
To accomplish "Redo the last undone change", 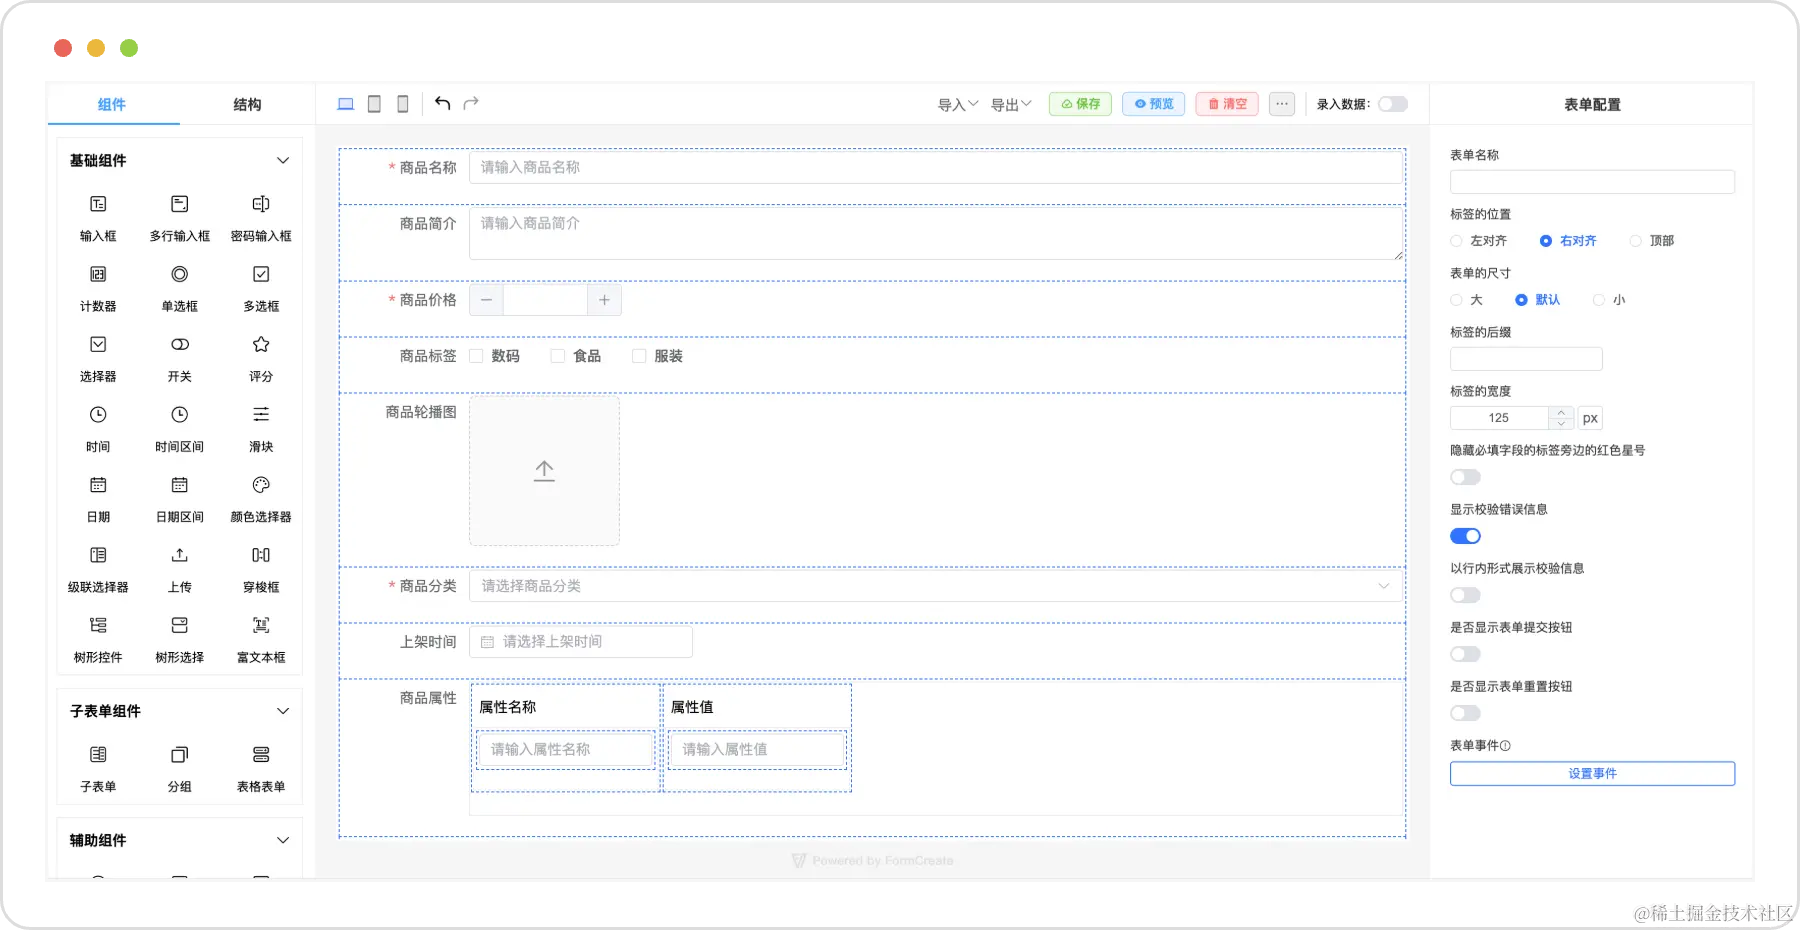I will coord(471,103).
